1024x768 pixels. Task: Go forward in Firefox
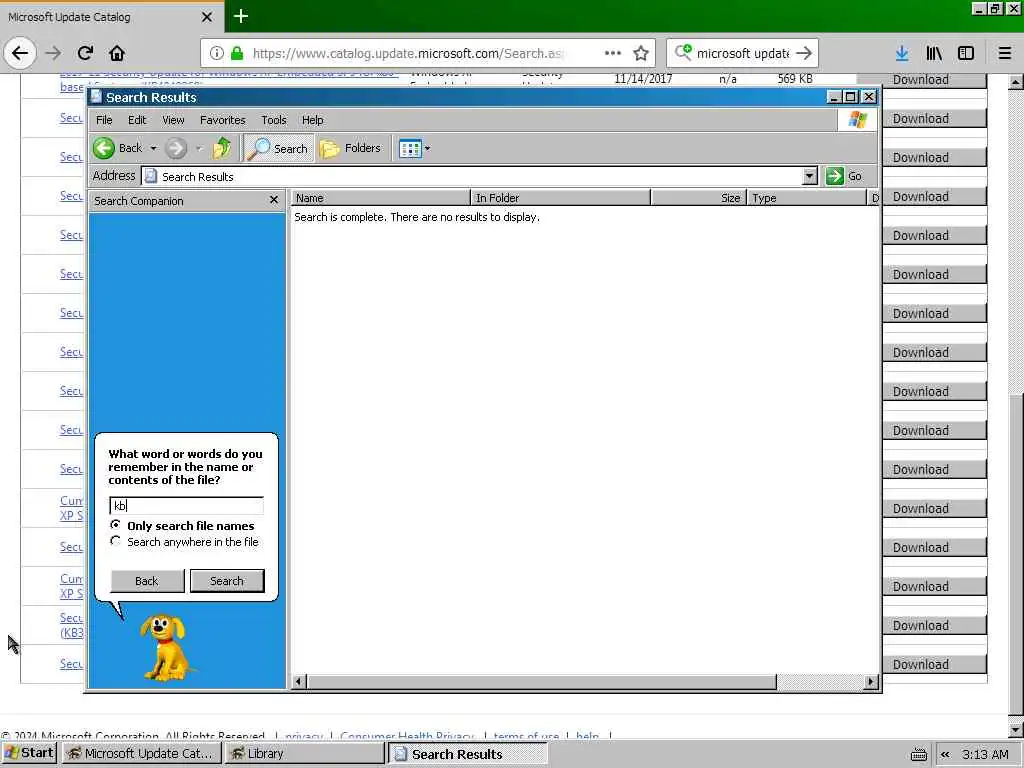click(x=54, y=53)
